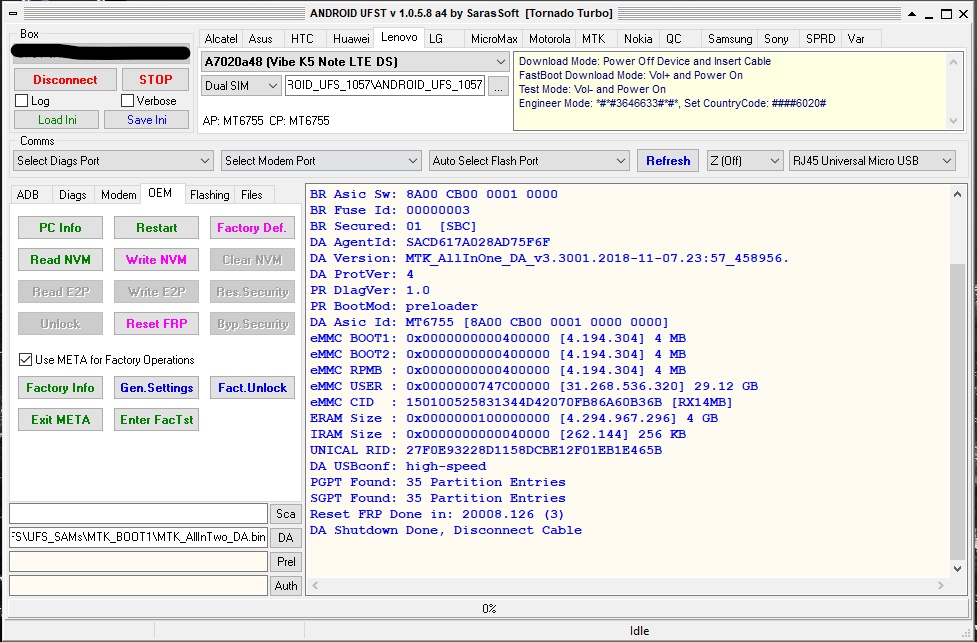
Task: Click the Sca button
Action: 285,514
